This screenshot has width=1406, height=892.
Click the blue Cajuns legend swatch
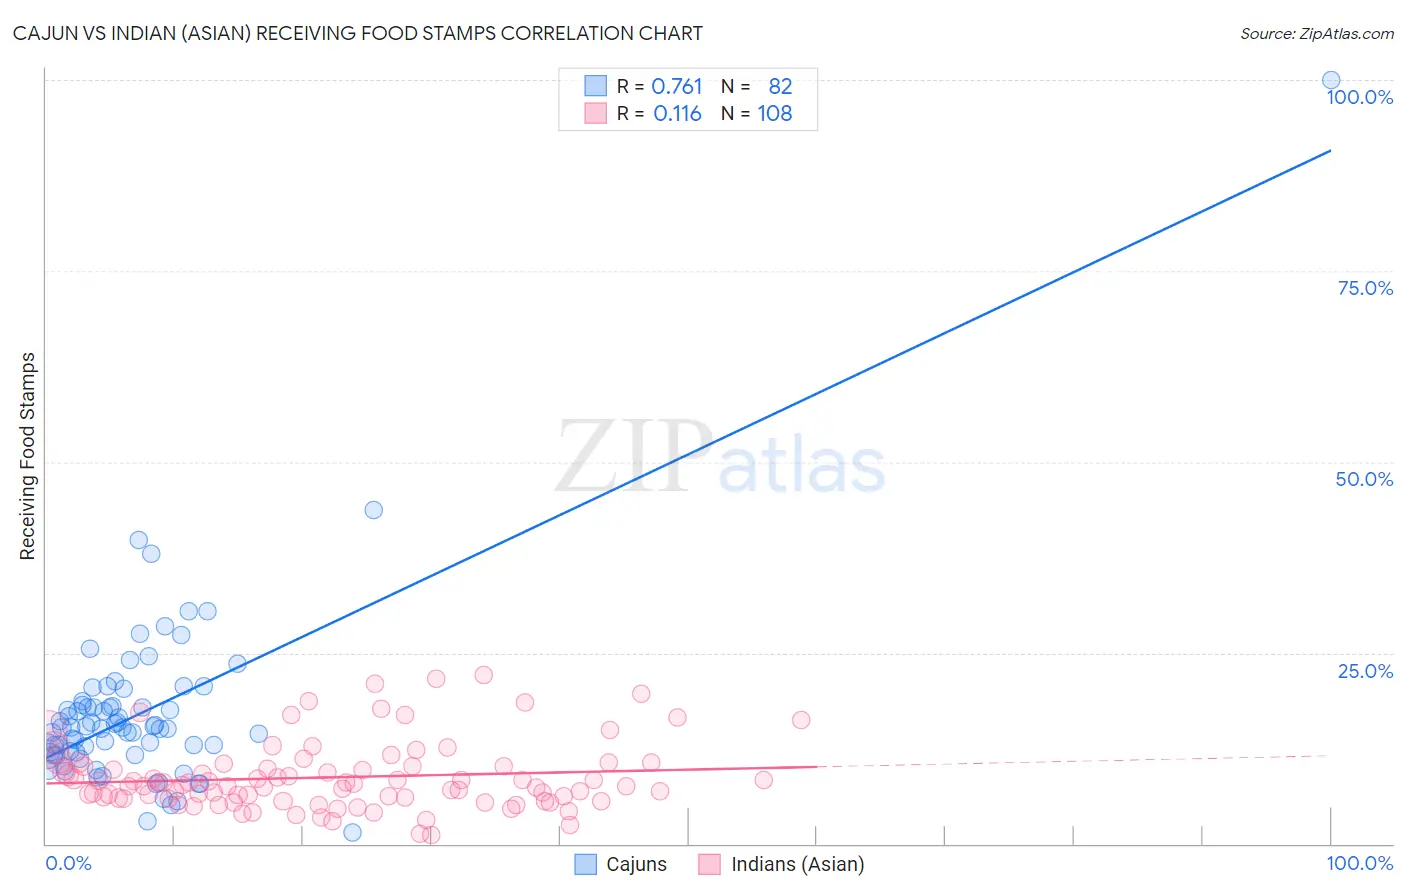tap(586, 864)
